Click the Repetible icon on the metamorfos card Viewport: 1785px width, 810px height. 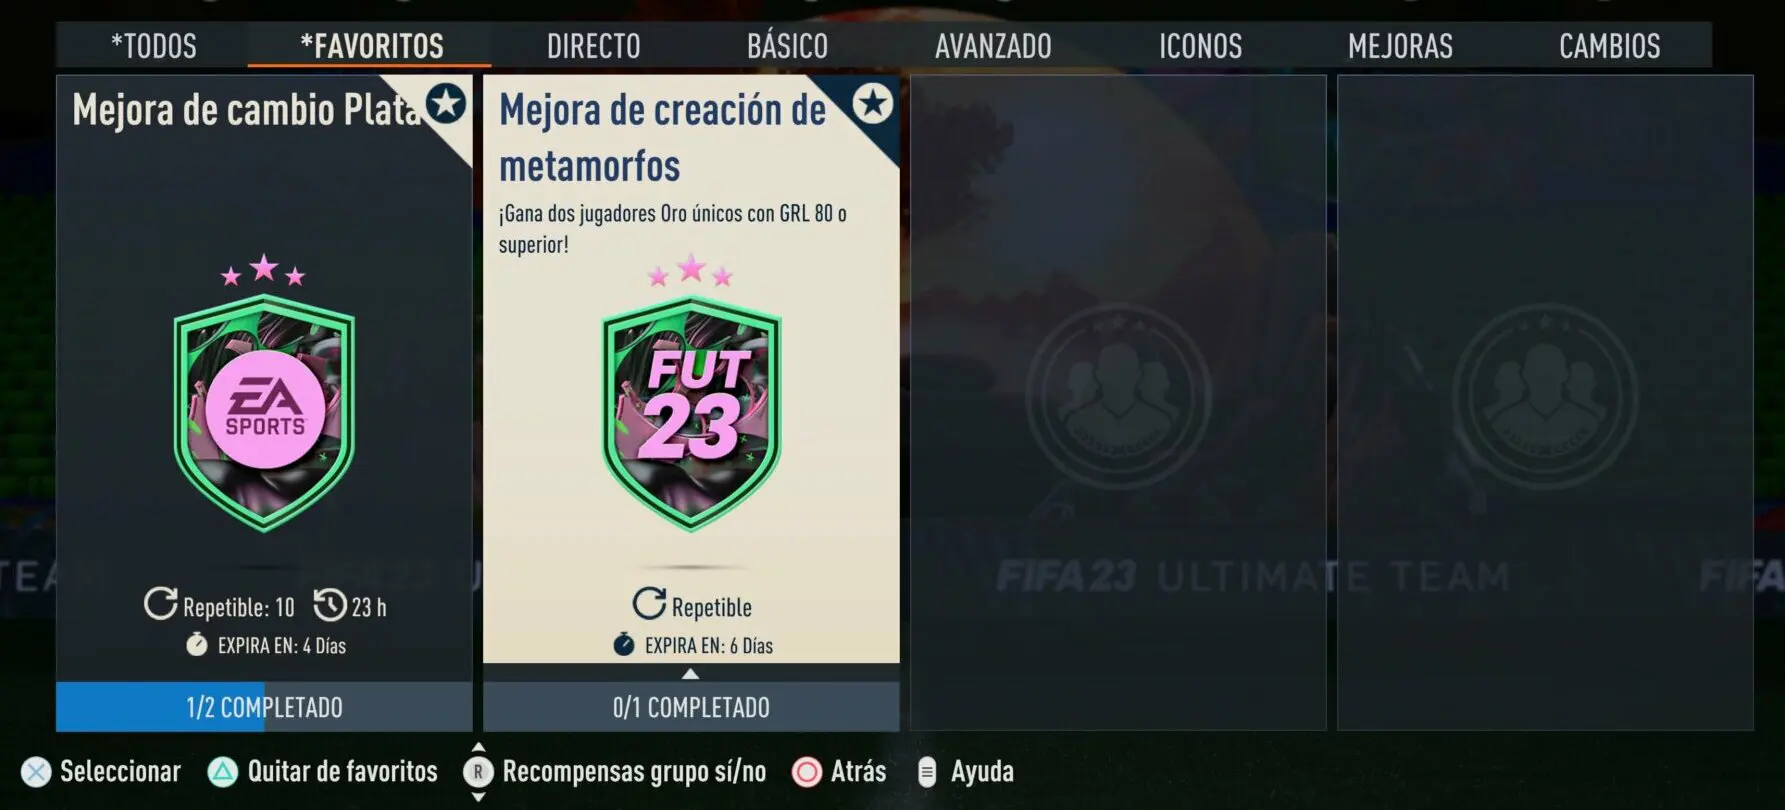point(649,604)
